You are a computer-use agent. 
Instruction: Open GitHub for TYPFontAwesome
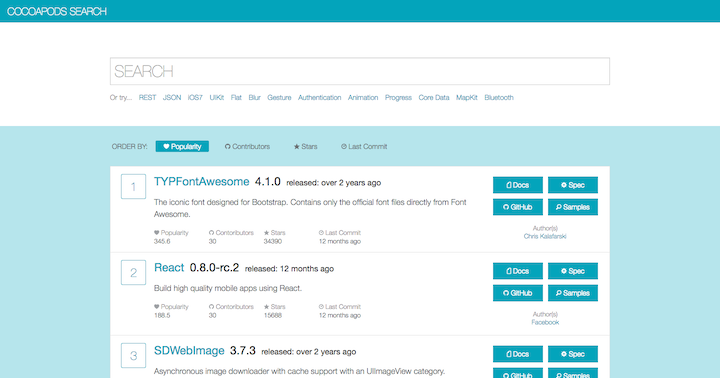tap(518, 207)
